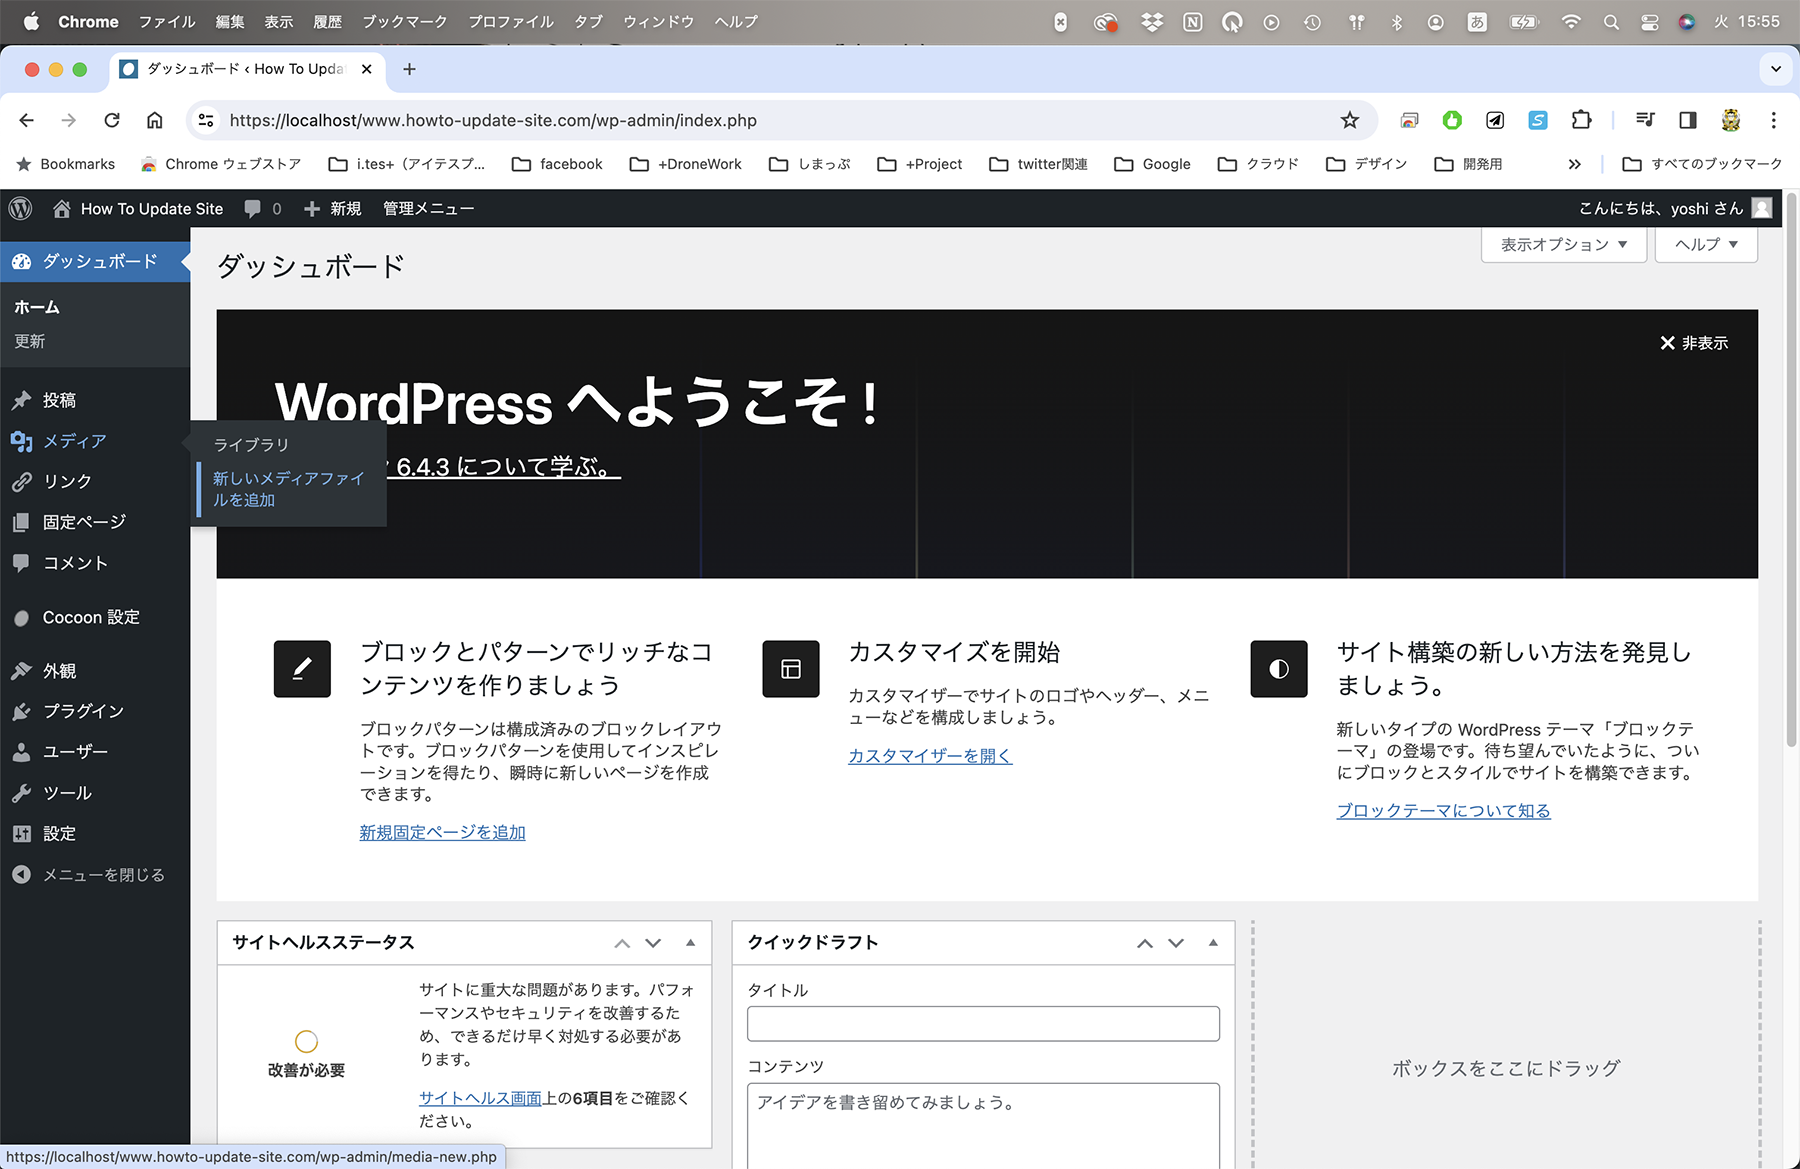
Task: Click the pencil edit icon in the welcome panel
Action: [x=302, y=669]
